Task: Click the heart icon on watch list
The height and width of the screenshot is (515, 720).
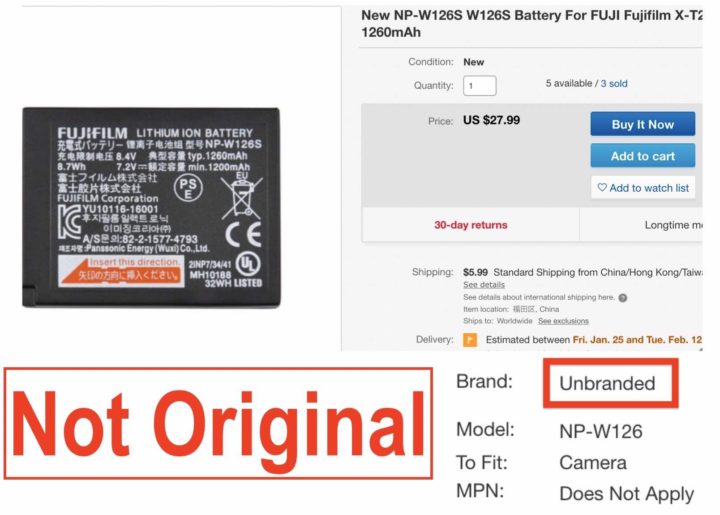Action: click(x=602, y=187)
